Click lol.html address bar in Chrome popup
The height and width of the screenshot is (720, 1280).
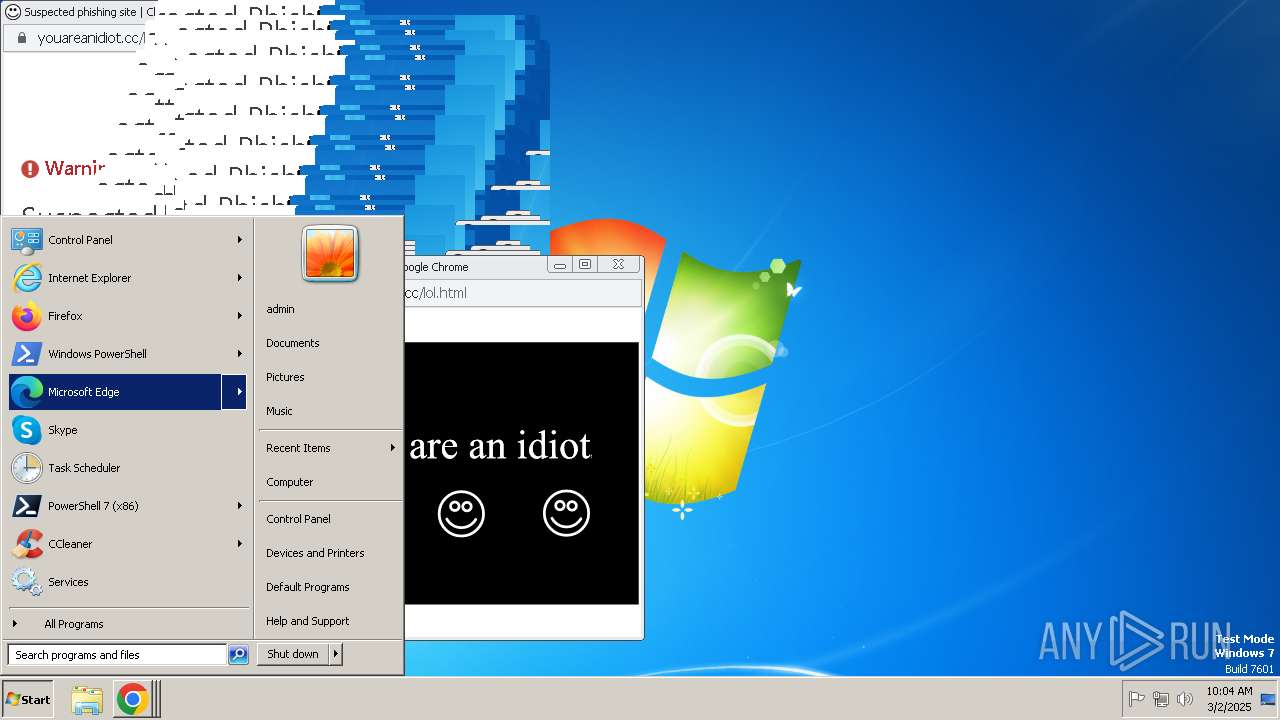point(522,293)
